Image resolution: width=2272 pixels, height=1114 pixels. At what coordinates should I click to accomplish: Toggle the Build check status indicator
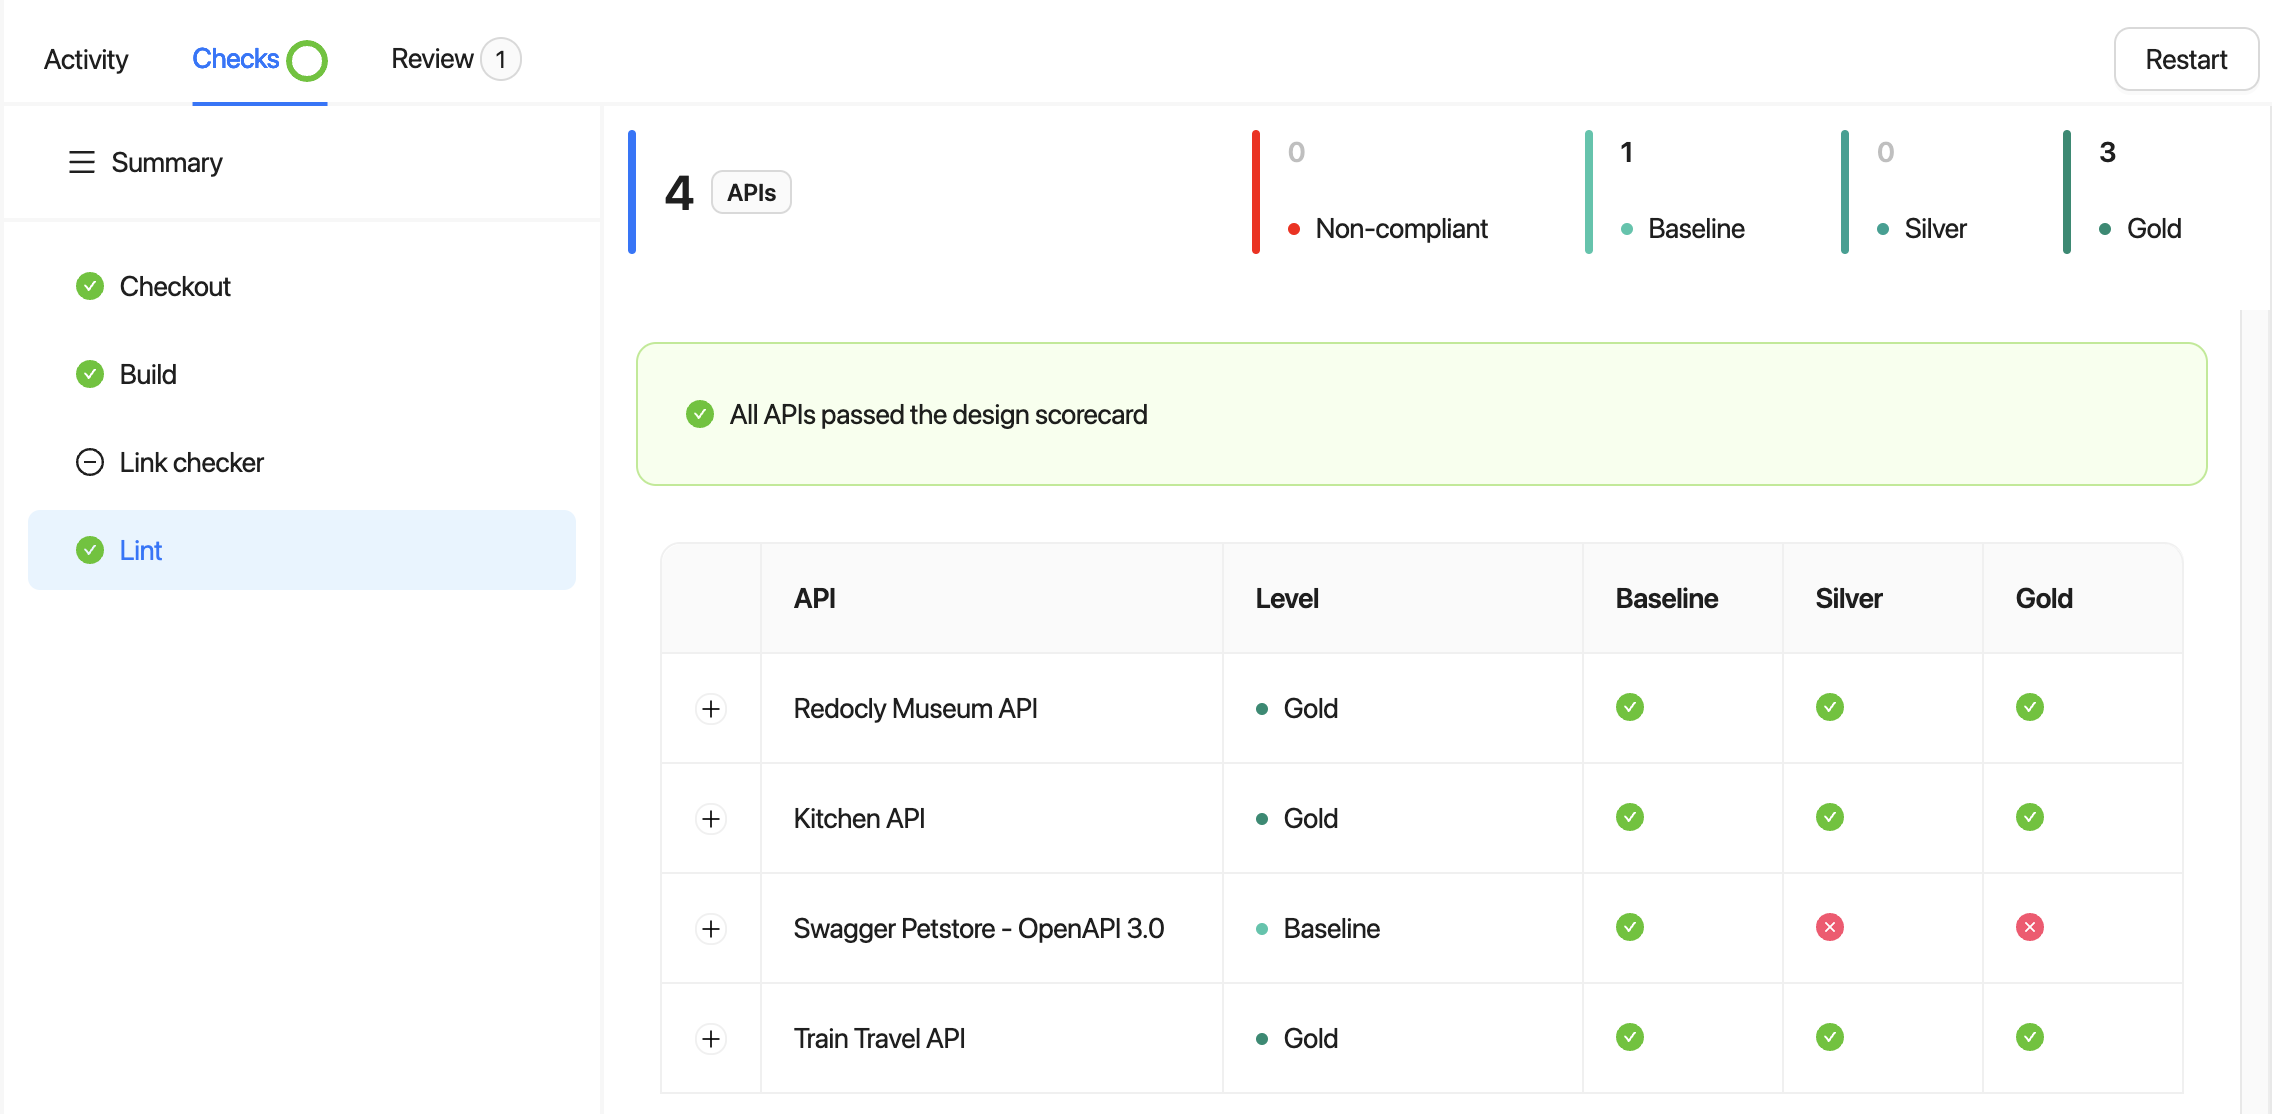90,374
